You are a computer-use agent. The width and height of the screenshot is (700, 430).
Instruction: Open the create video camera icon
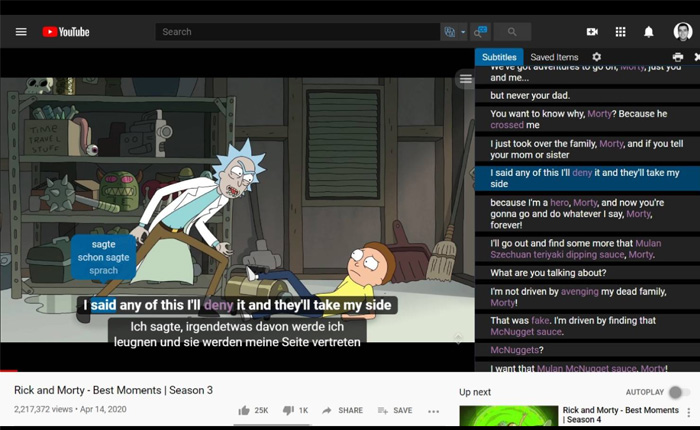(592, 32)
